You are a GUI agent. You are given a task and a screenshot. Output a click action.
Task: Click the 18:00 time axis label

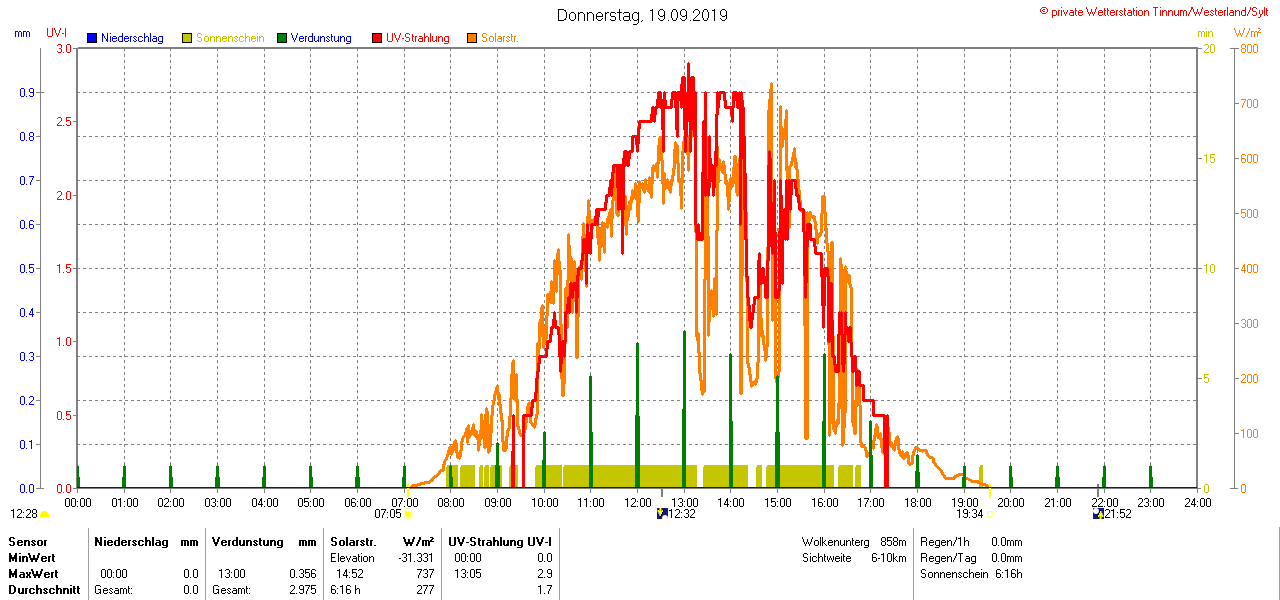tap(918, 502)
